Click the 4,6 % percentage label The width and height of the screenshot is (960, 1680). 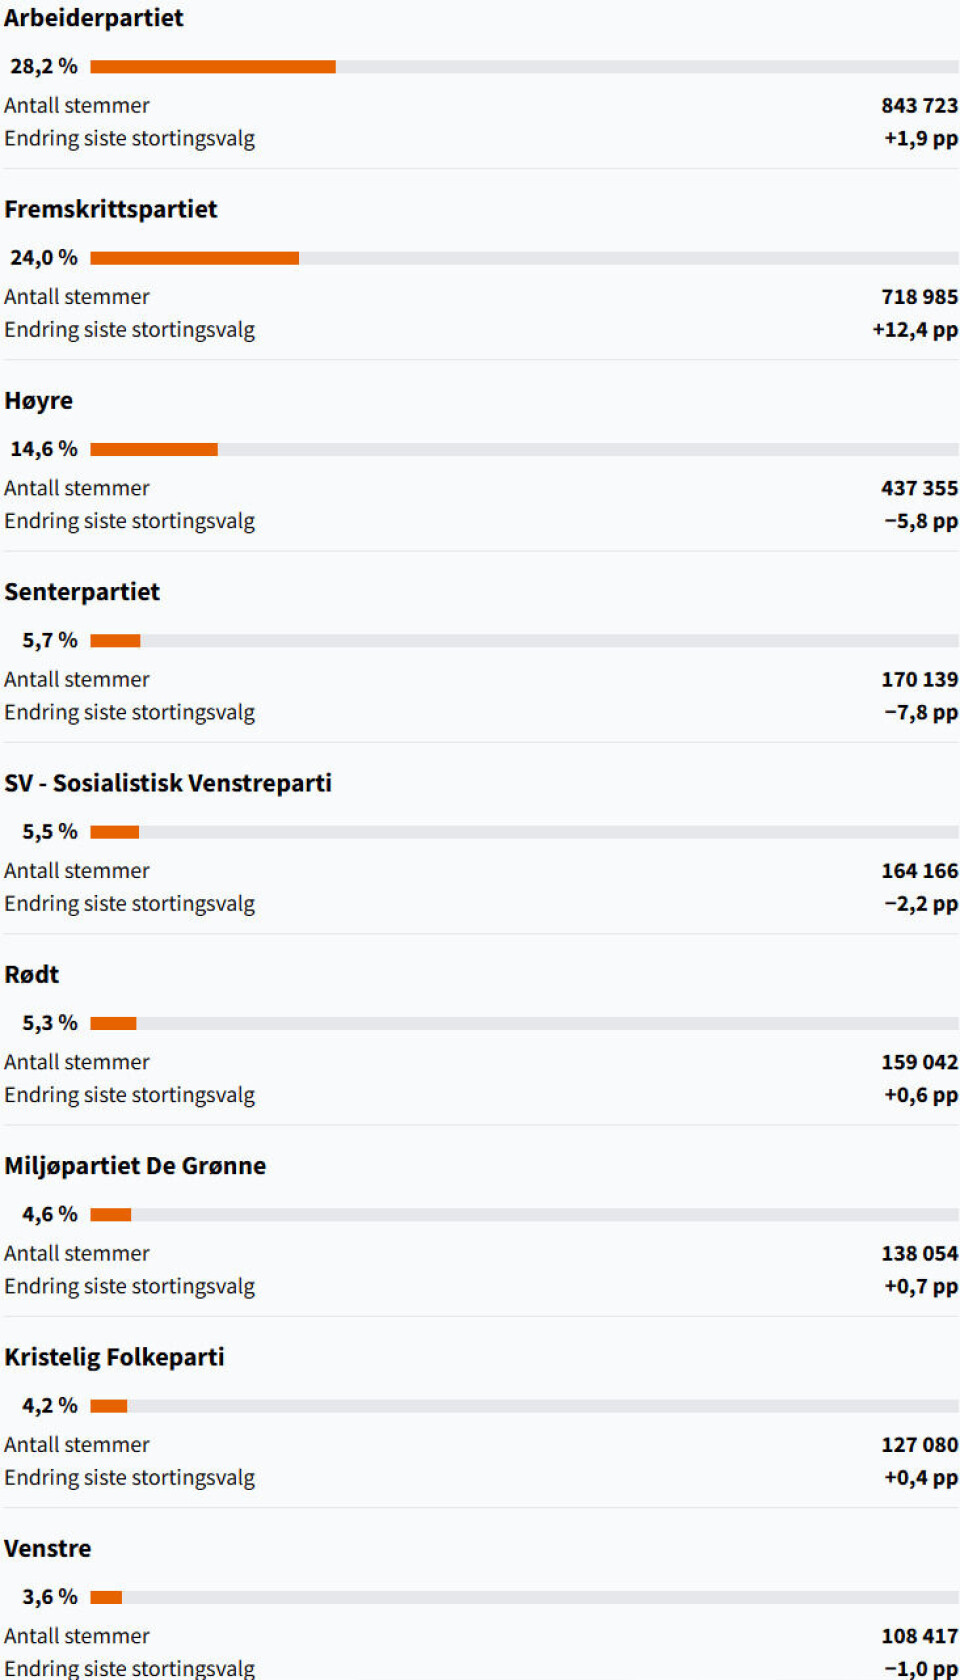50,1215
